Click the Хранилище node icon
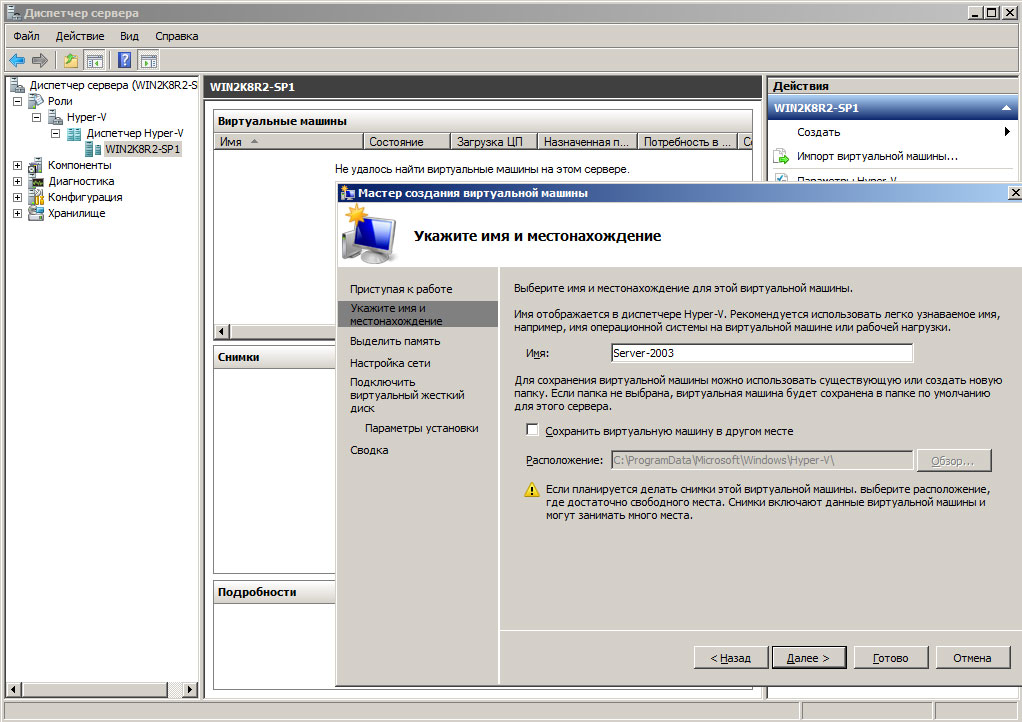The height and width of the screenshot is (722, 1022). point(36,213)
